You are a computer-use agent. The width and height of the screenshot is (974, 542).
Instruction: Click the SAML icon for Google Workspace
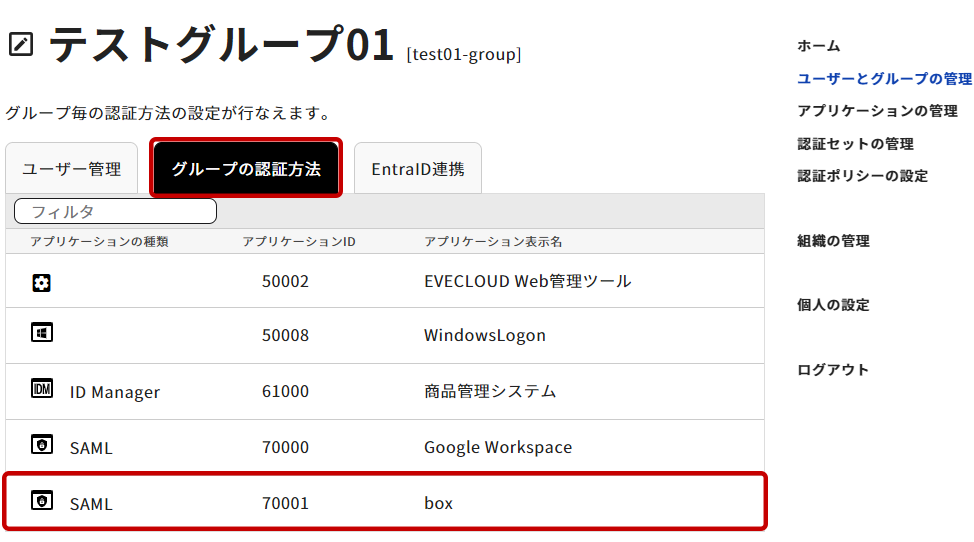coord(41,446)
